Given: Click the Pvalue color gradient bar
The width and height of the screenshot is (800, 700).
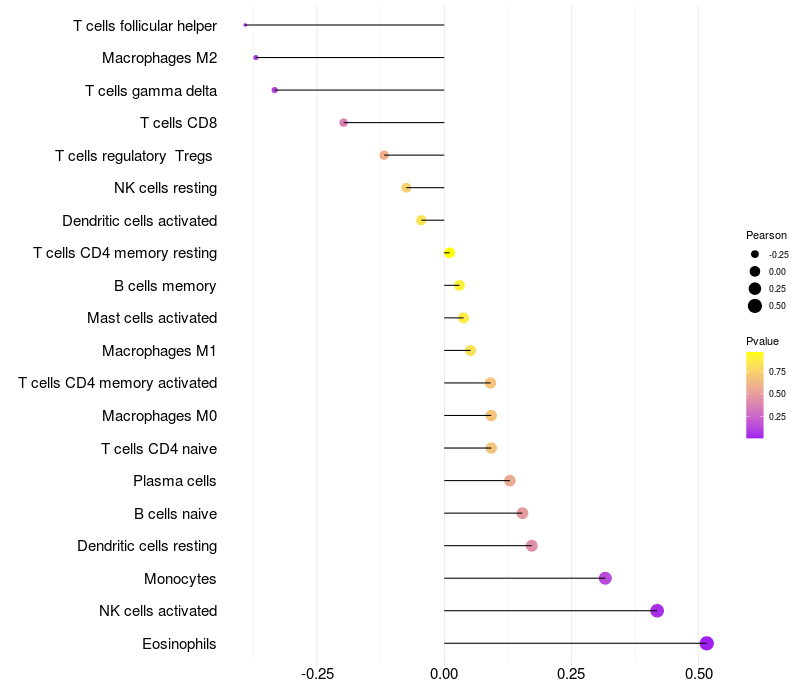Looking at the screenshot, I should pos(755,395).
